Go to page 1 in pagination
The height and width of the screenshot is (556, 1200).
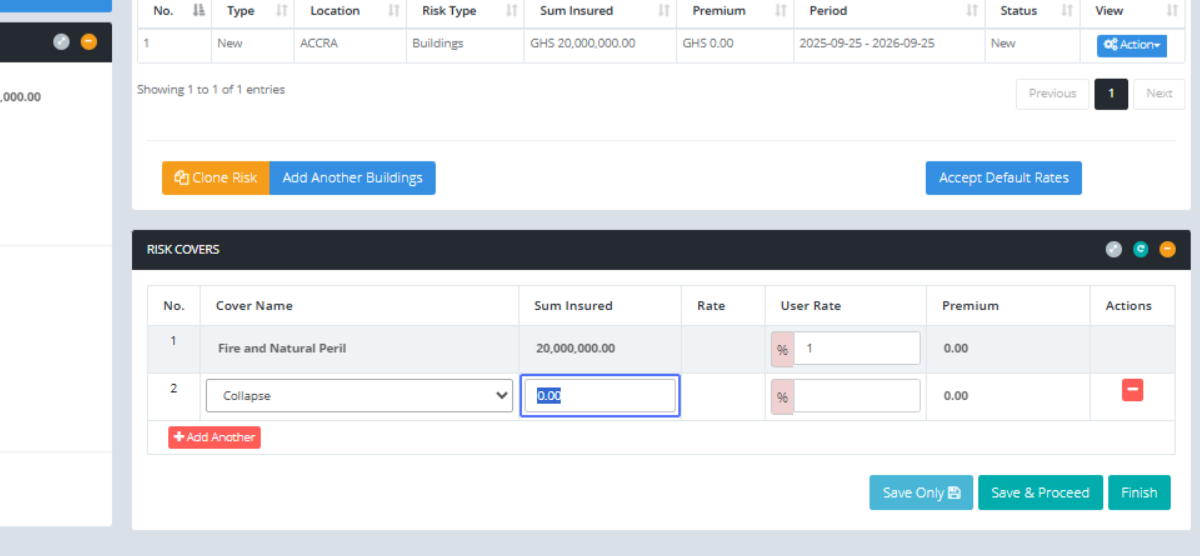(x=1111, y=93)
